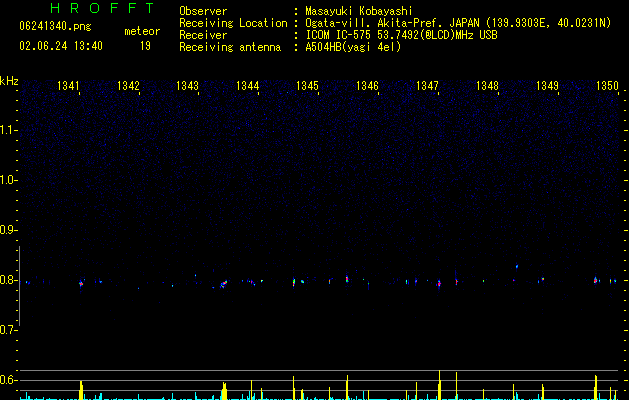Click the Receiver label

pyautogui.click(x=203, y=35)
